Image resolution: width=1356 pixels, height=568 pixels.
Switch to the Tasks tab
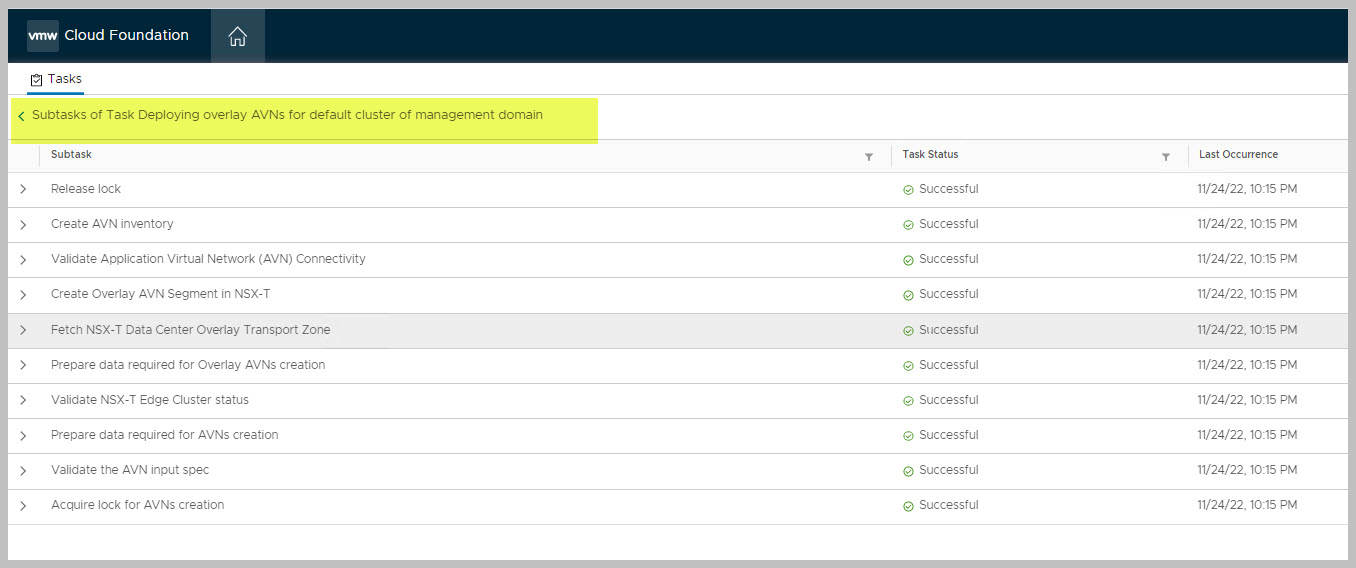coord(56,79)
